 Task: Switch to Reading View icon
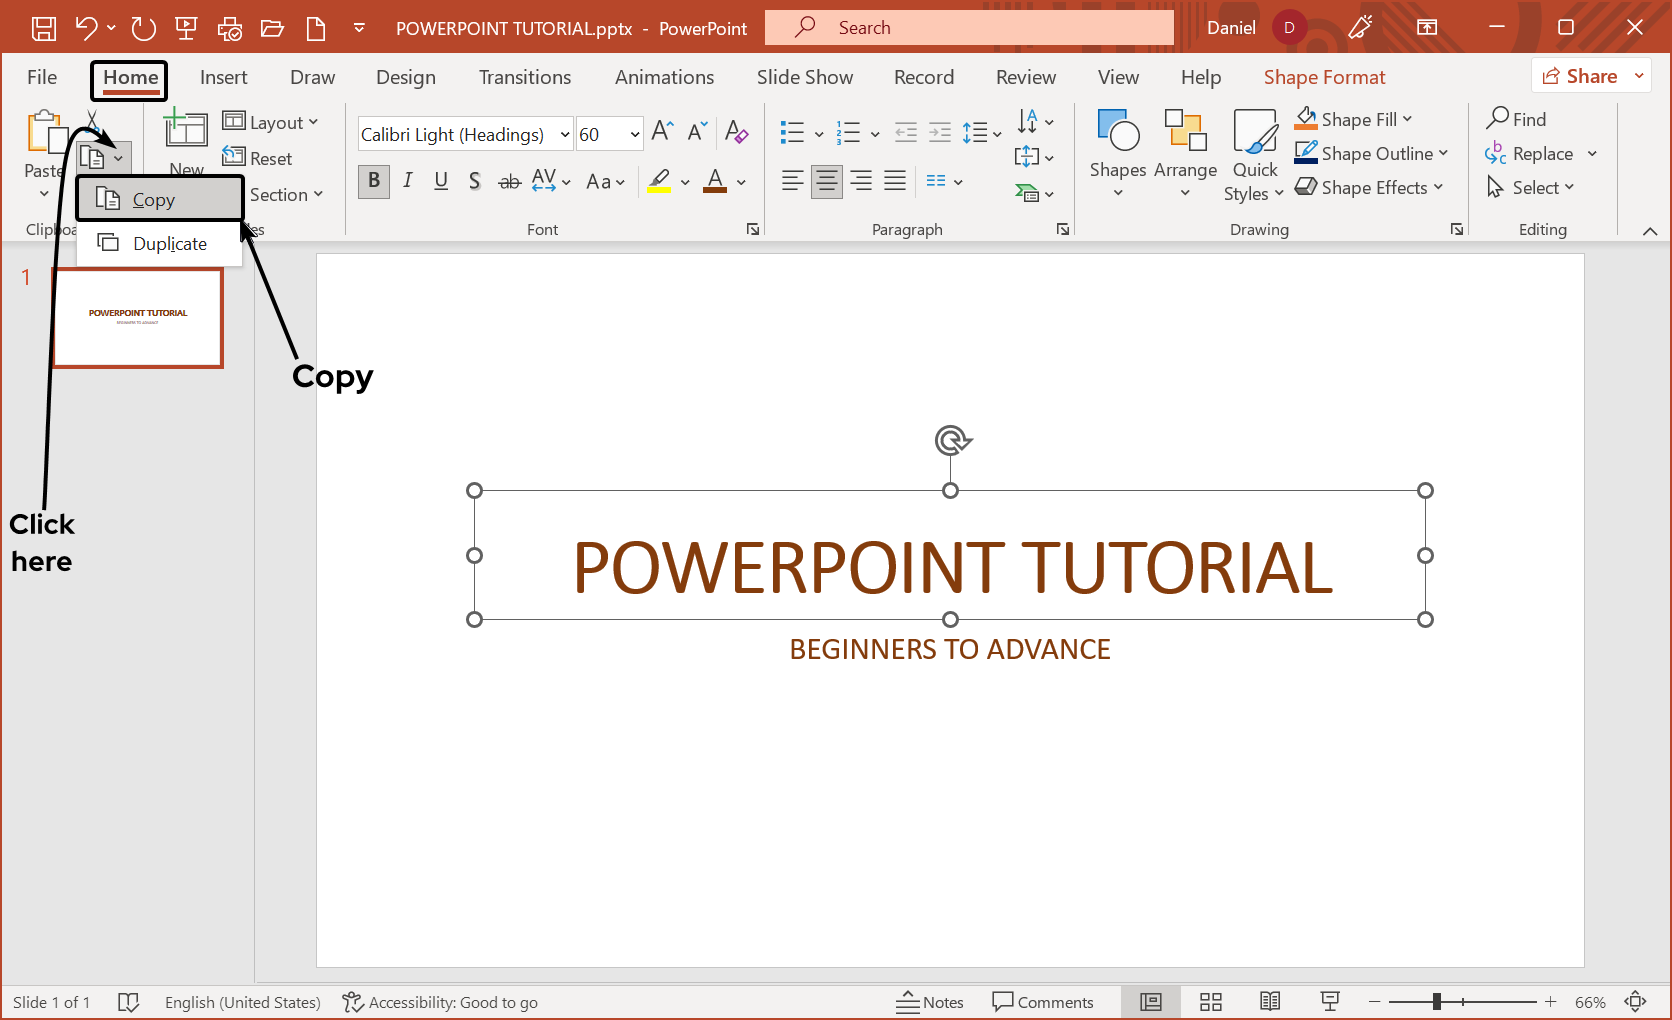(1270, 1002)
